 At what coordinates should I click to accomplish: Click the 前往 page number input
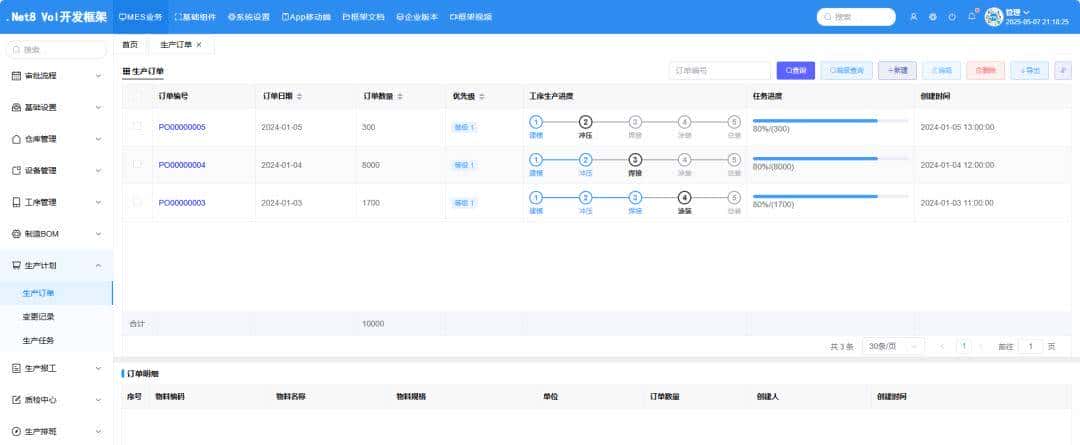pos(1030,346)
